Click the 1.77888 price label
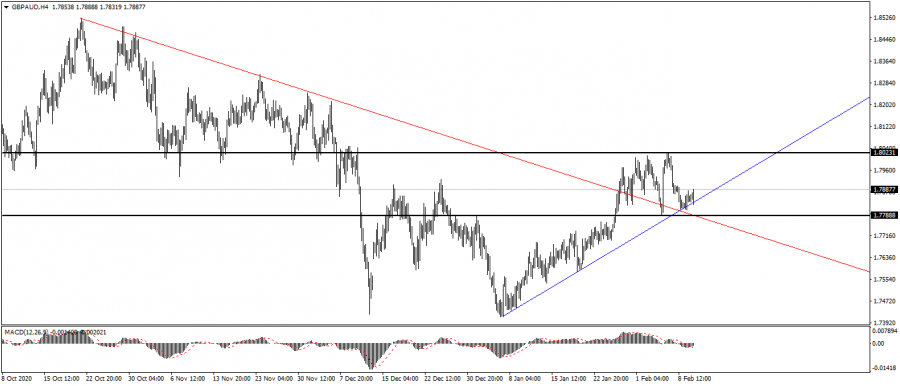Viewport: 900px width, 386px height. point(885,215)
